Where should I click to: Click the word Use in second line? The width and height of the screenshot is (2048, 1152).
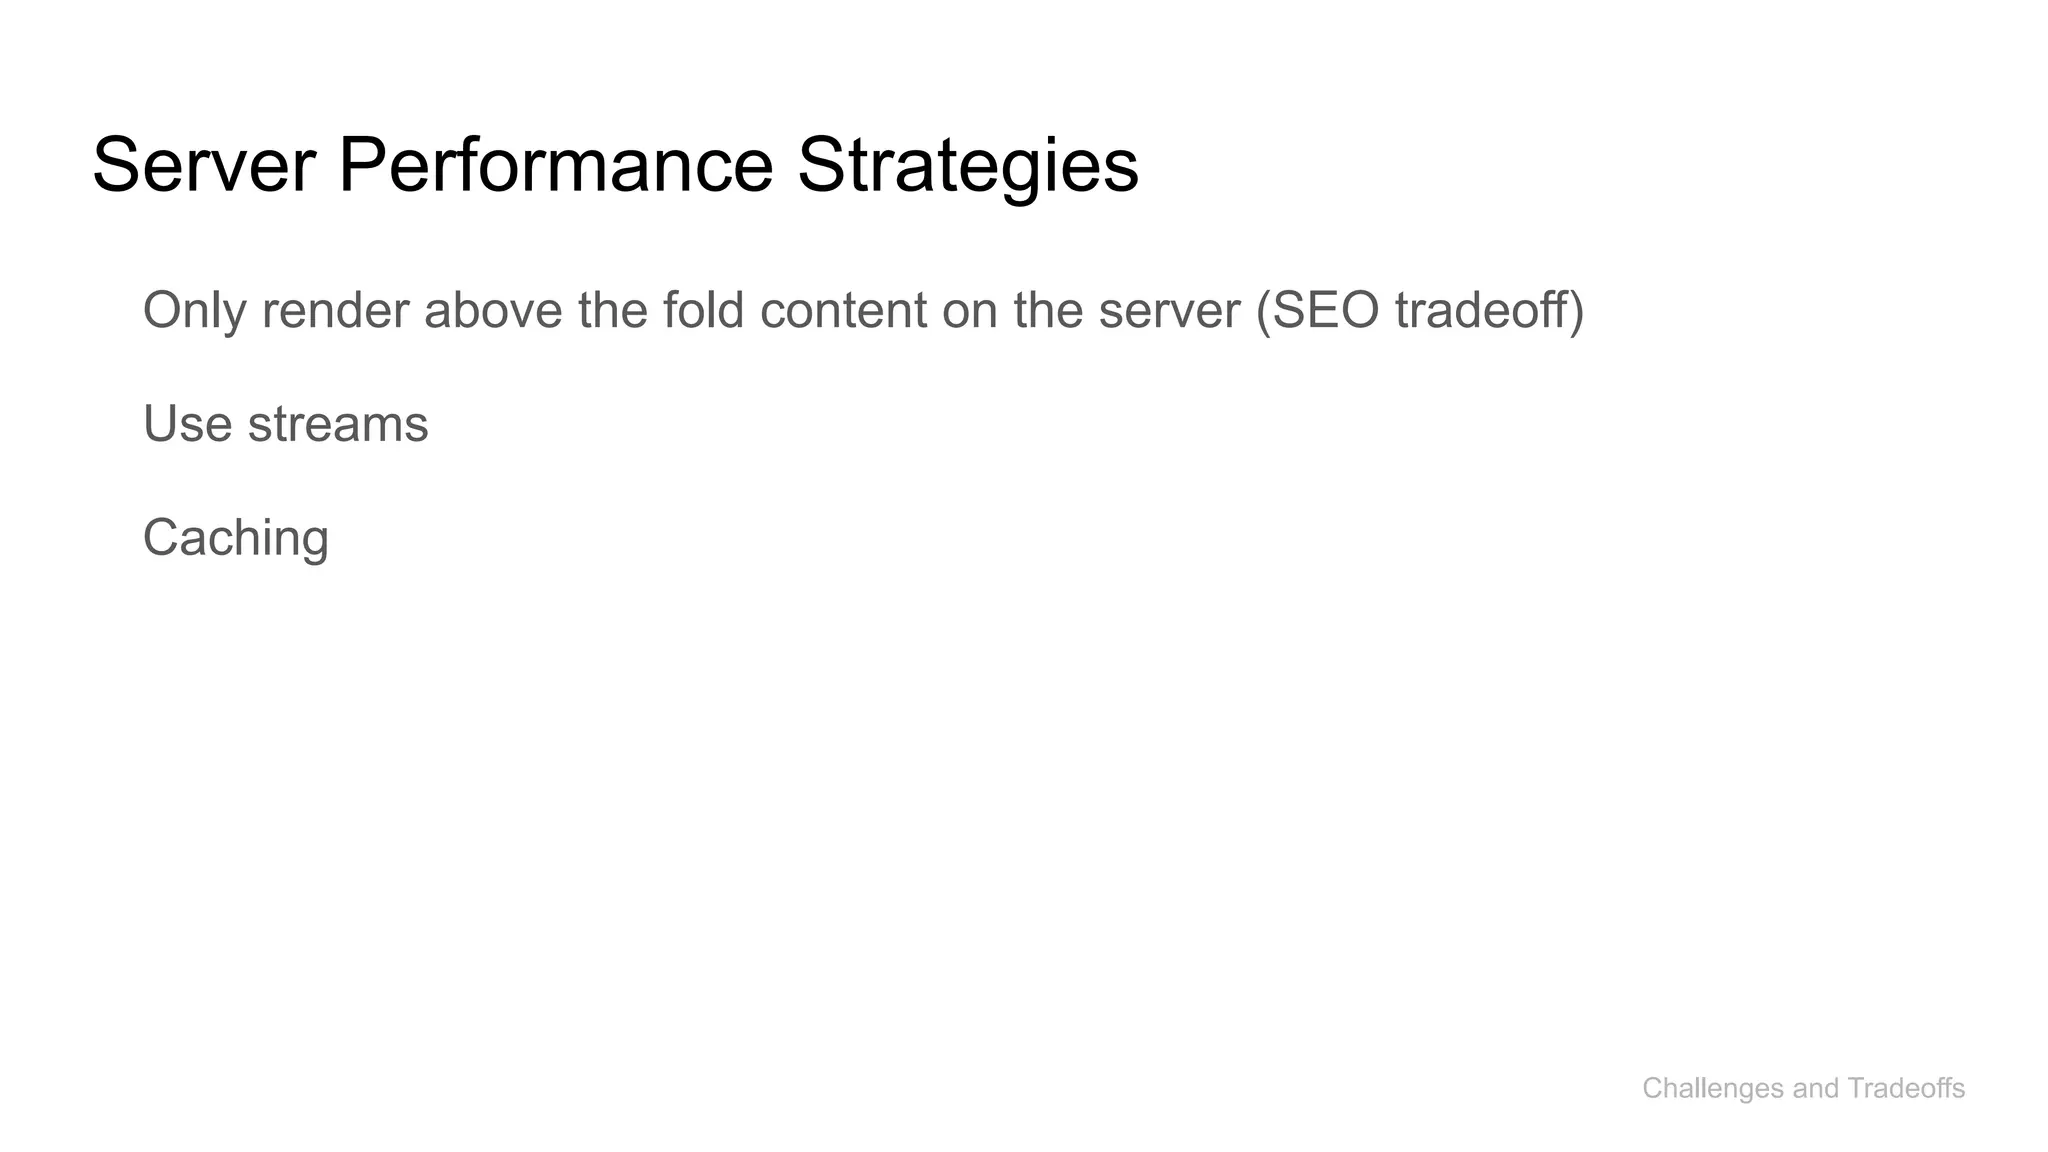click(x=187, y=424)
